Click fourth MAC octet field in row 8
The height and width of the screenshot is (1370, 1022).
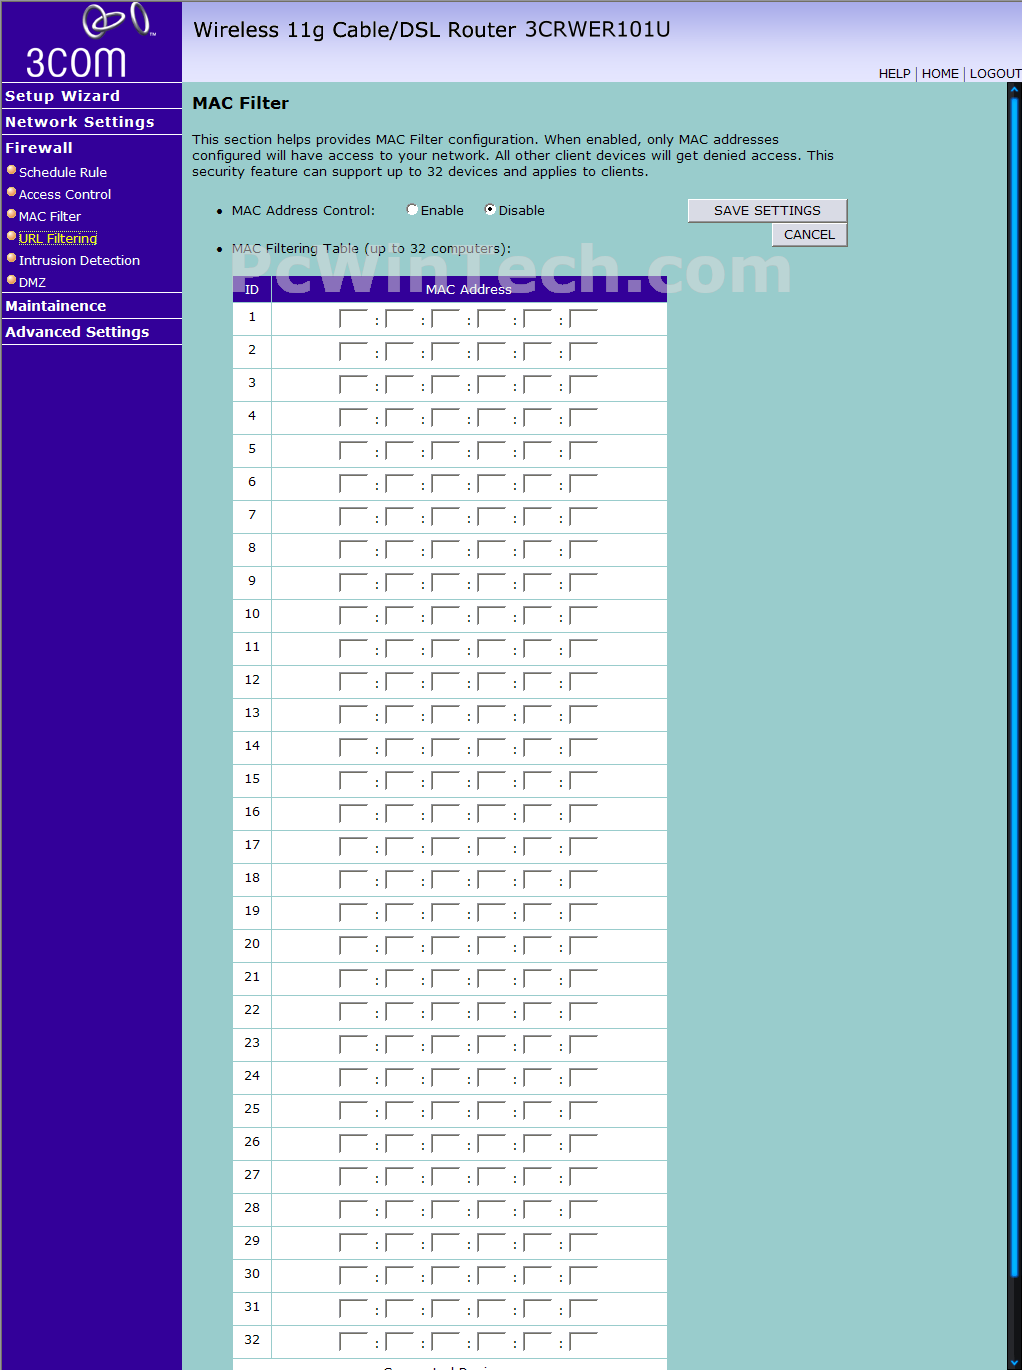pyautogui.click(x=492, y=550)
